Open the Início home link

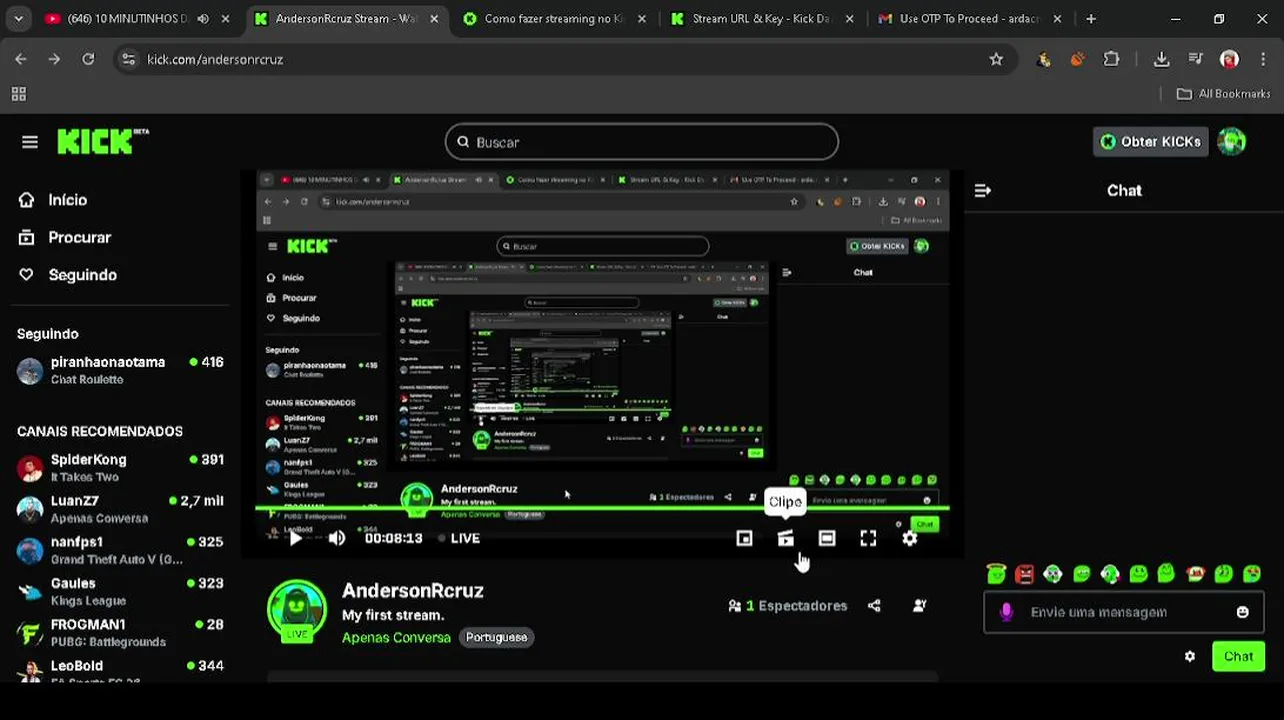click(52, 200)
